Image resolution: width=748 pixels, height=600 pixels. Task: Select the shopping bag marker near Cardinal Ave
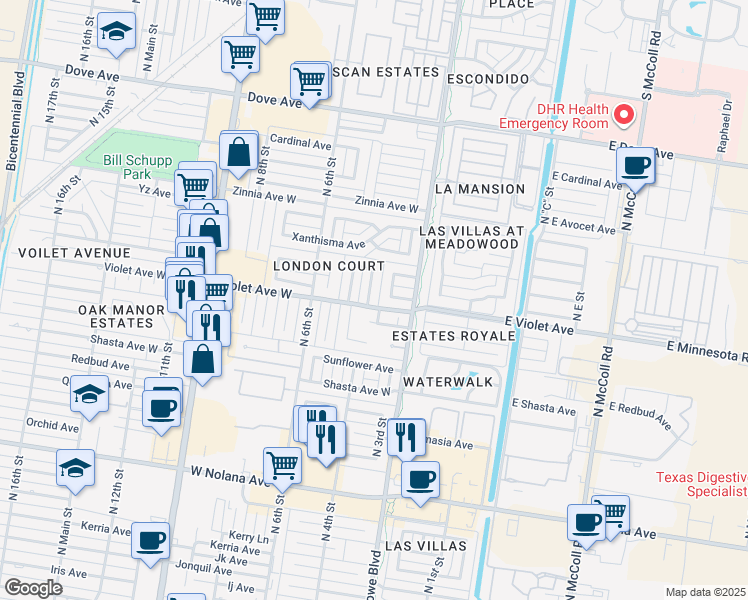tap(240, 153)
